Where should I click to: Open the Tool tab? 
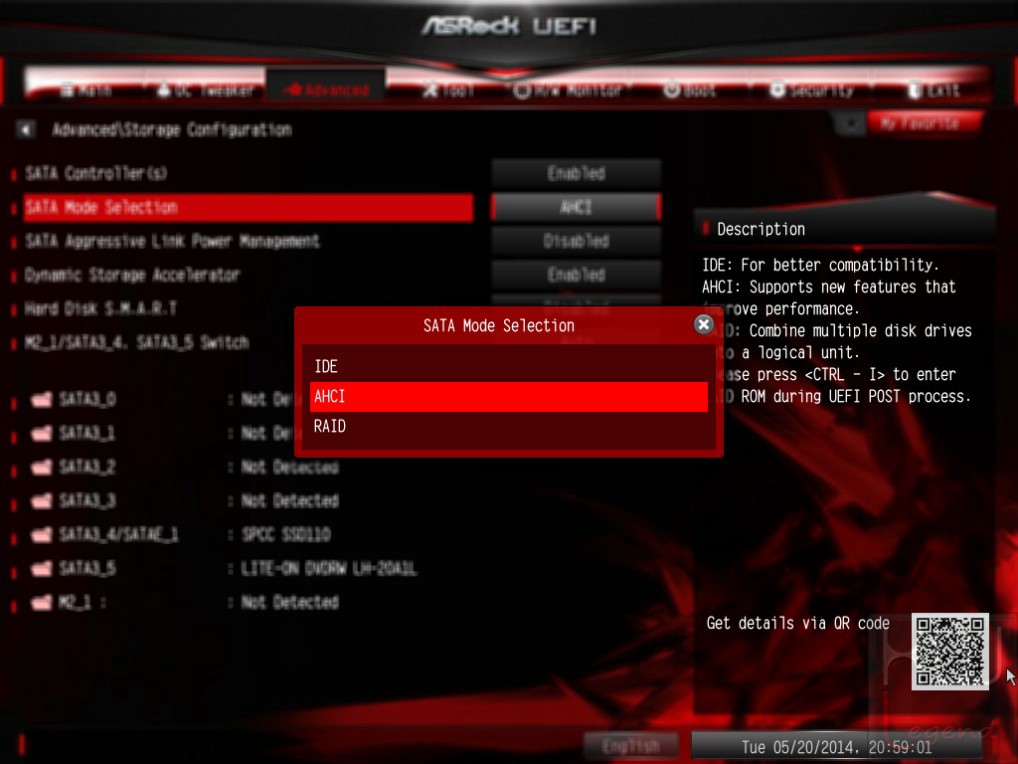[448, 90]
